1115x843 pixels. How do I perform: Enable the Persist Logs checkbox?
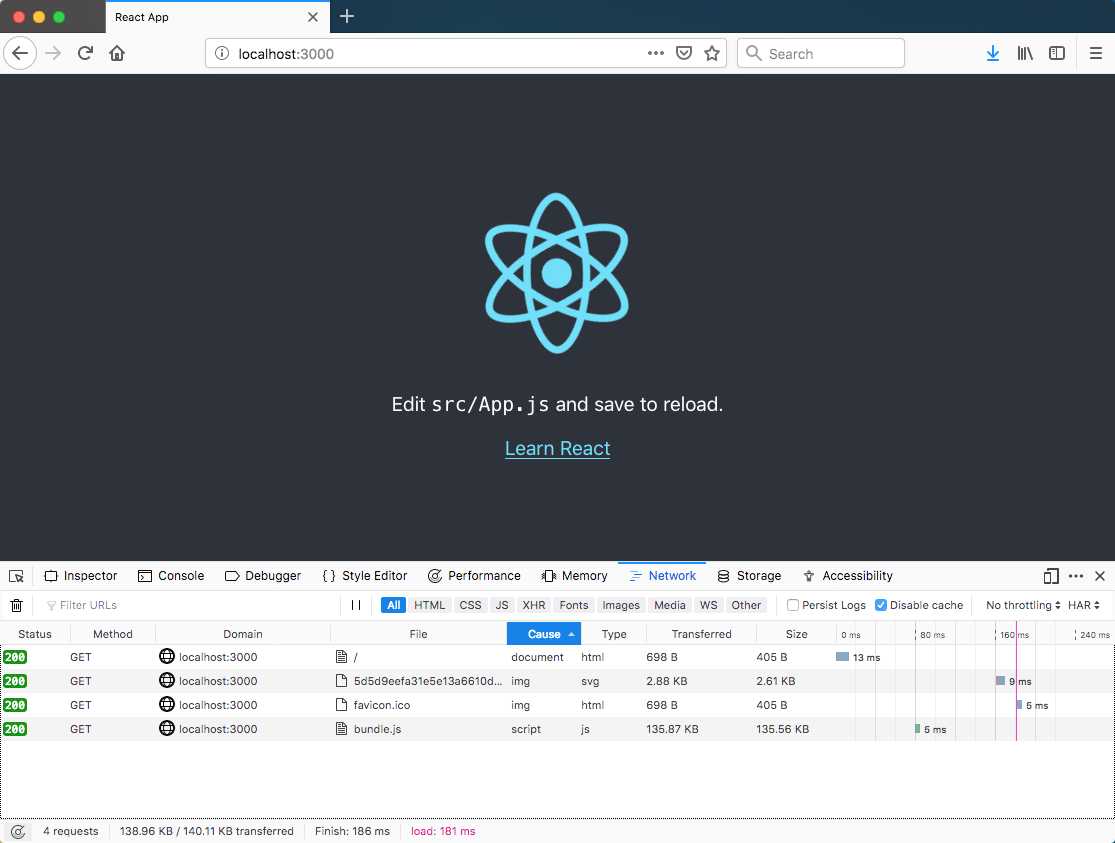tap(793, 605)
